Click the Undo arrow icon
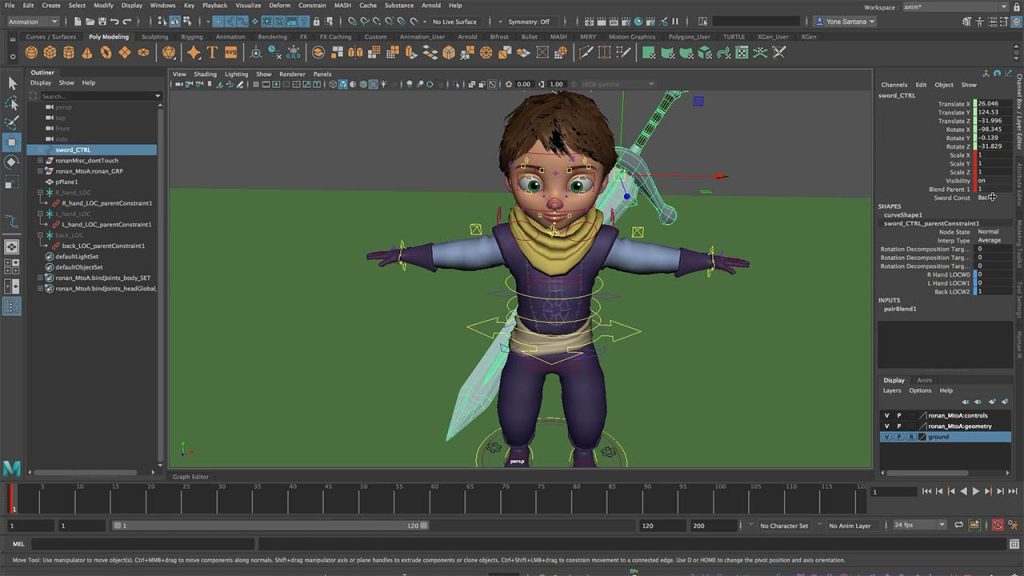 (x=115, y=22)
